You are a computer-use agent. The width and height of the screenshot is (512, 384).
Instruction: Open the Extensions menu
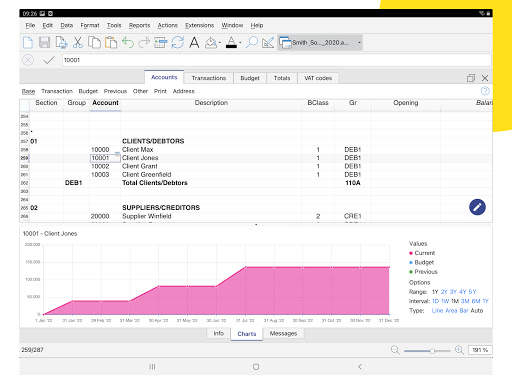199,25
